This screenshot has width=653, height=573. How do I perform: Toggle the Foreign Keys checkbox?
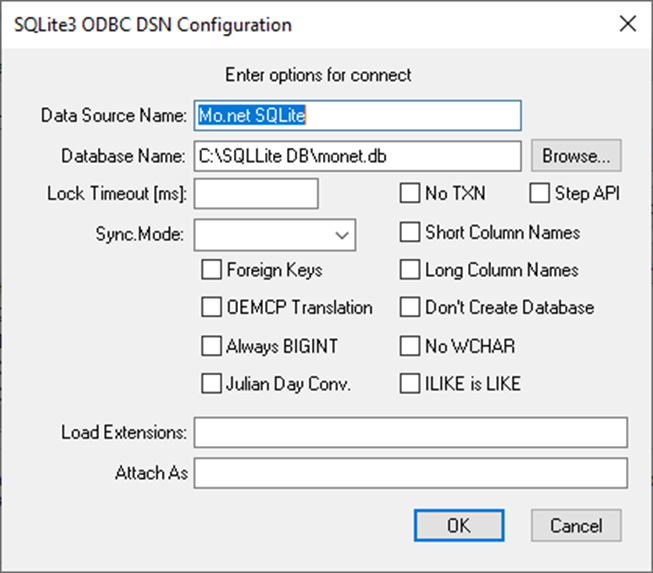click(x=211, y=270)
